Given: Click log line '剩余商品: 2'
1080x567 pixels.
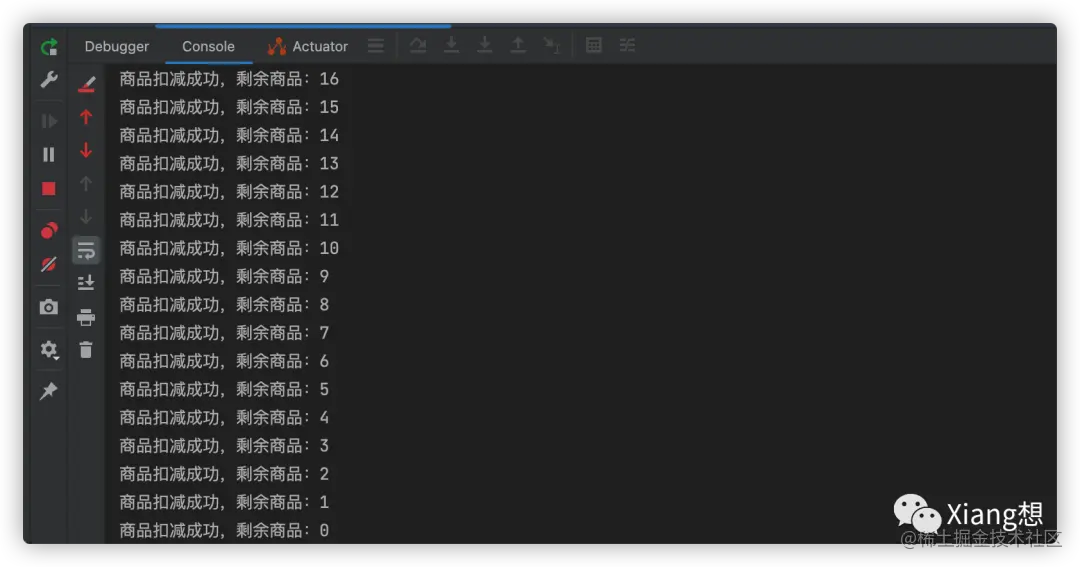Looking at the screenshot, I should [225, 475].
